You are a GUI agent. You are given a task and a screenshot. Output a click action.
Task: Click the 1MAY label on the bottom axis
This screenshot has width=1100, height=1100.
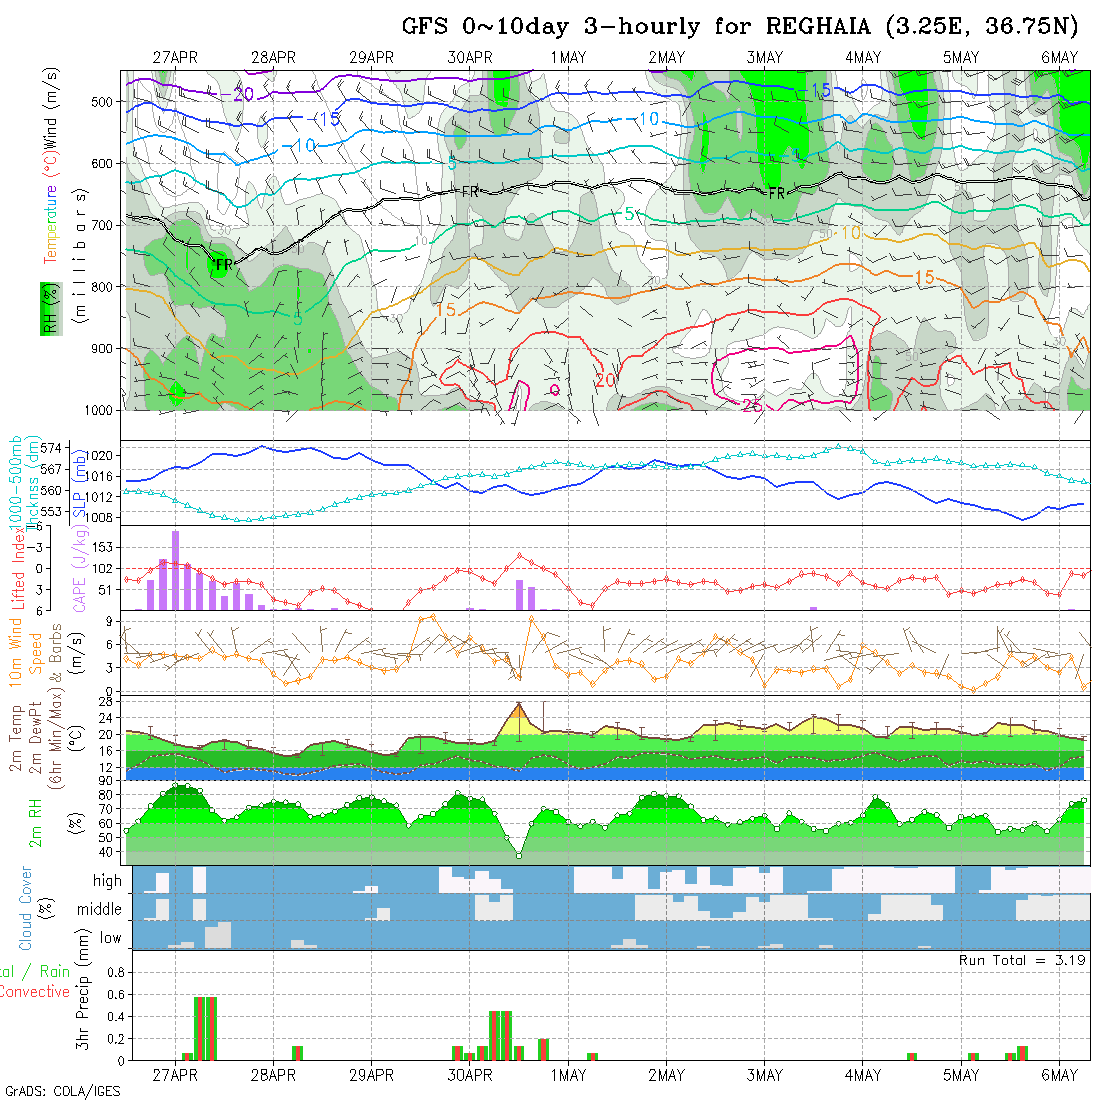[x=568, y=1075]
